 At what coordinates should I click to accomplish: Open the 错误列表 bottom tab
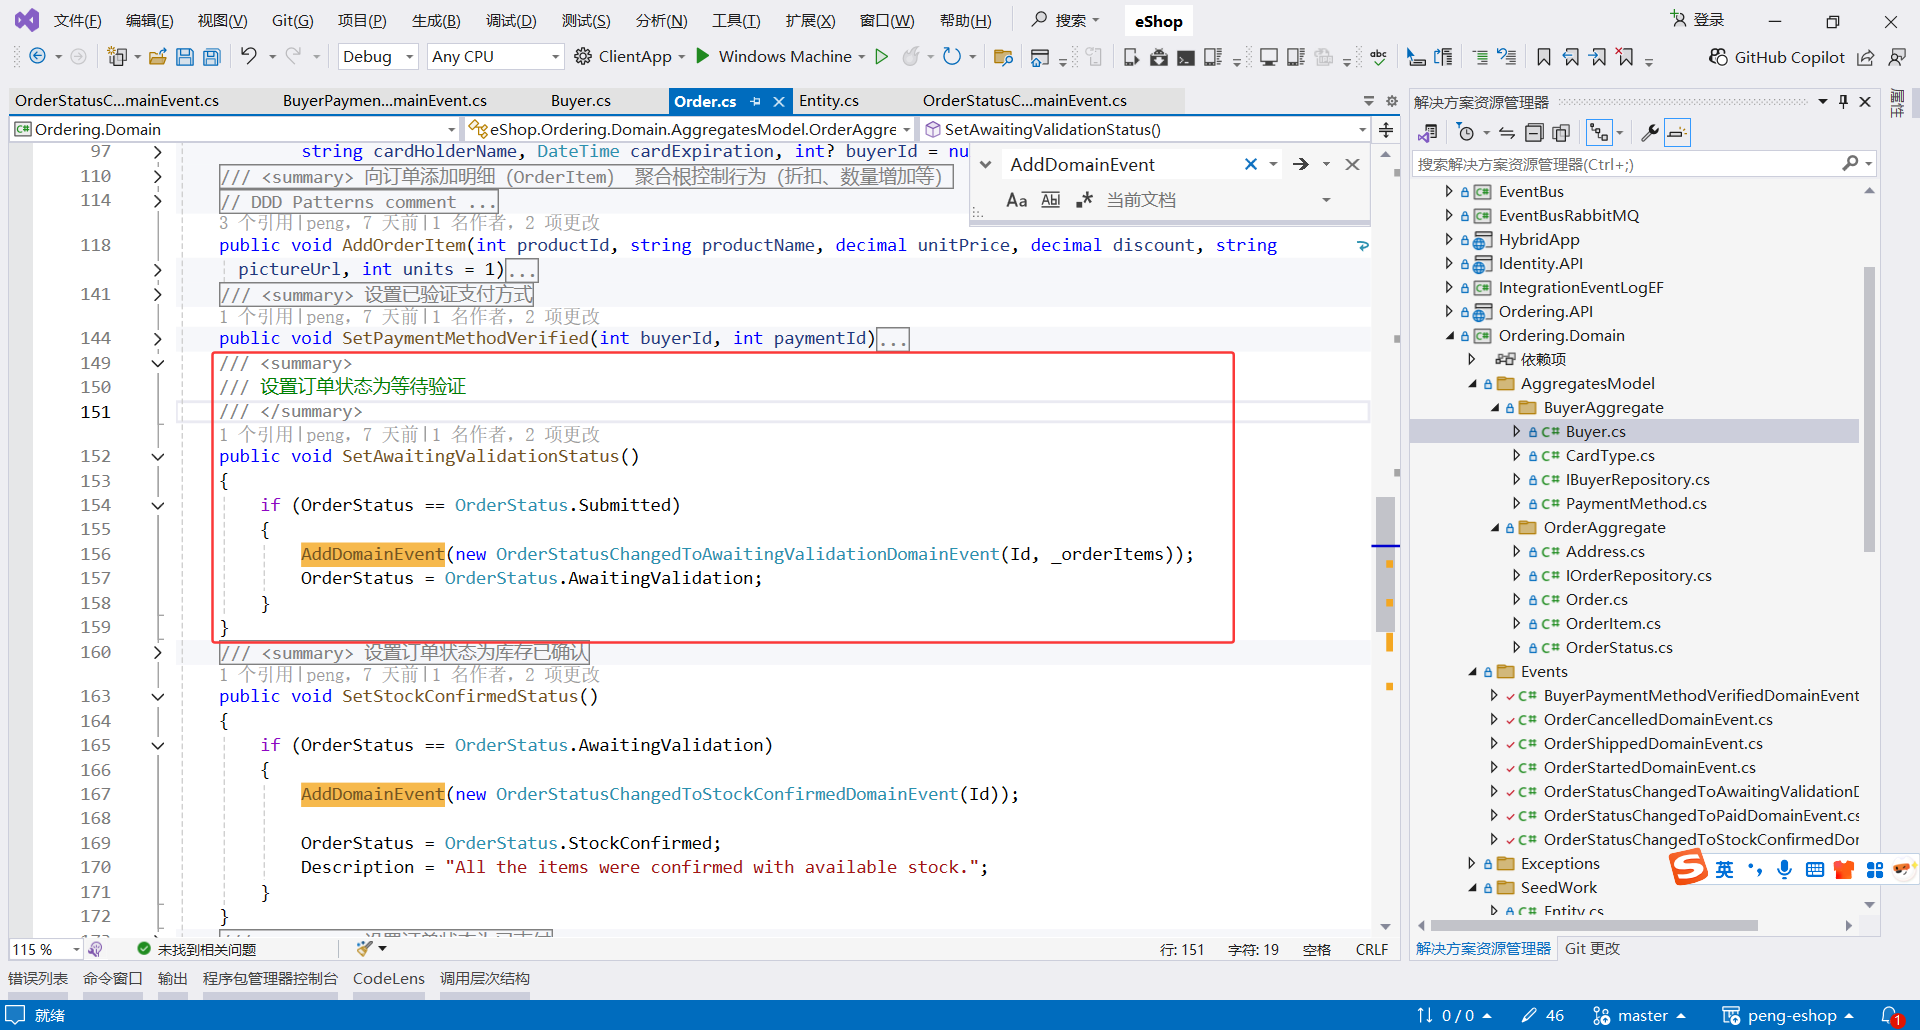pos(38,978)
